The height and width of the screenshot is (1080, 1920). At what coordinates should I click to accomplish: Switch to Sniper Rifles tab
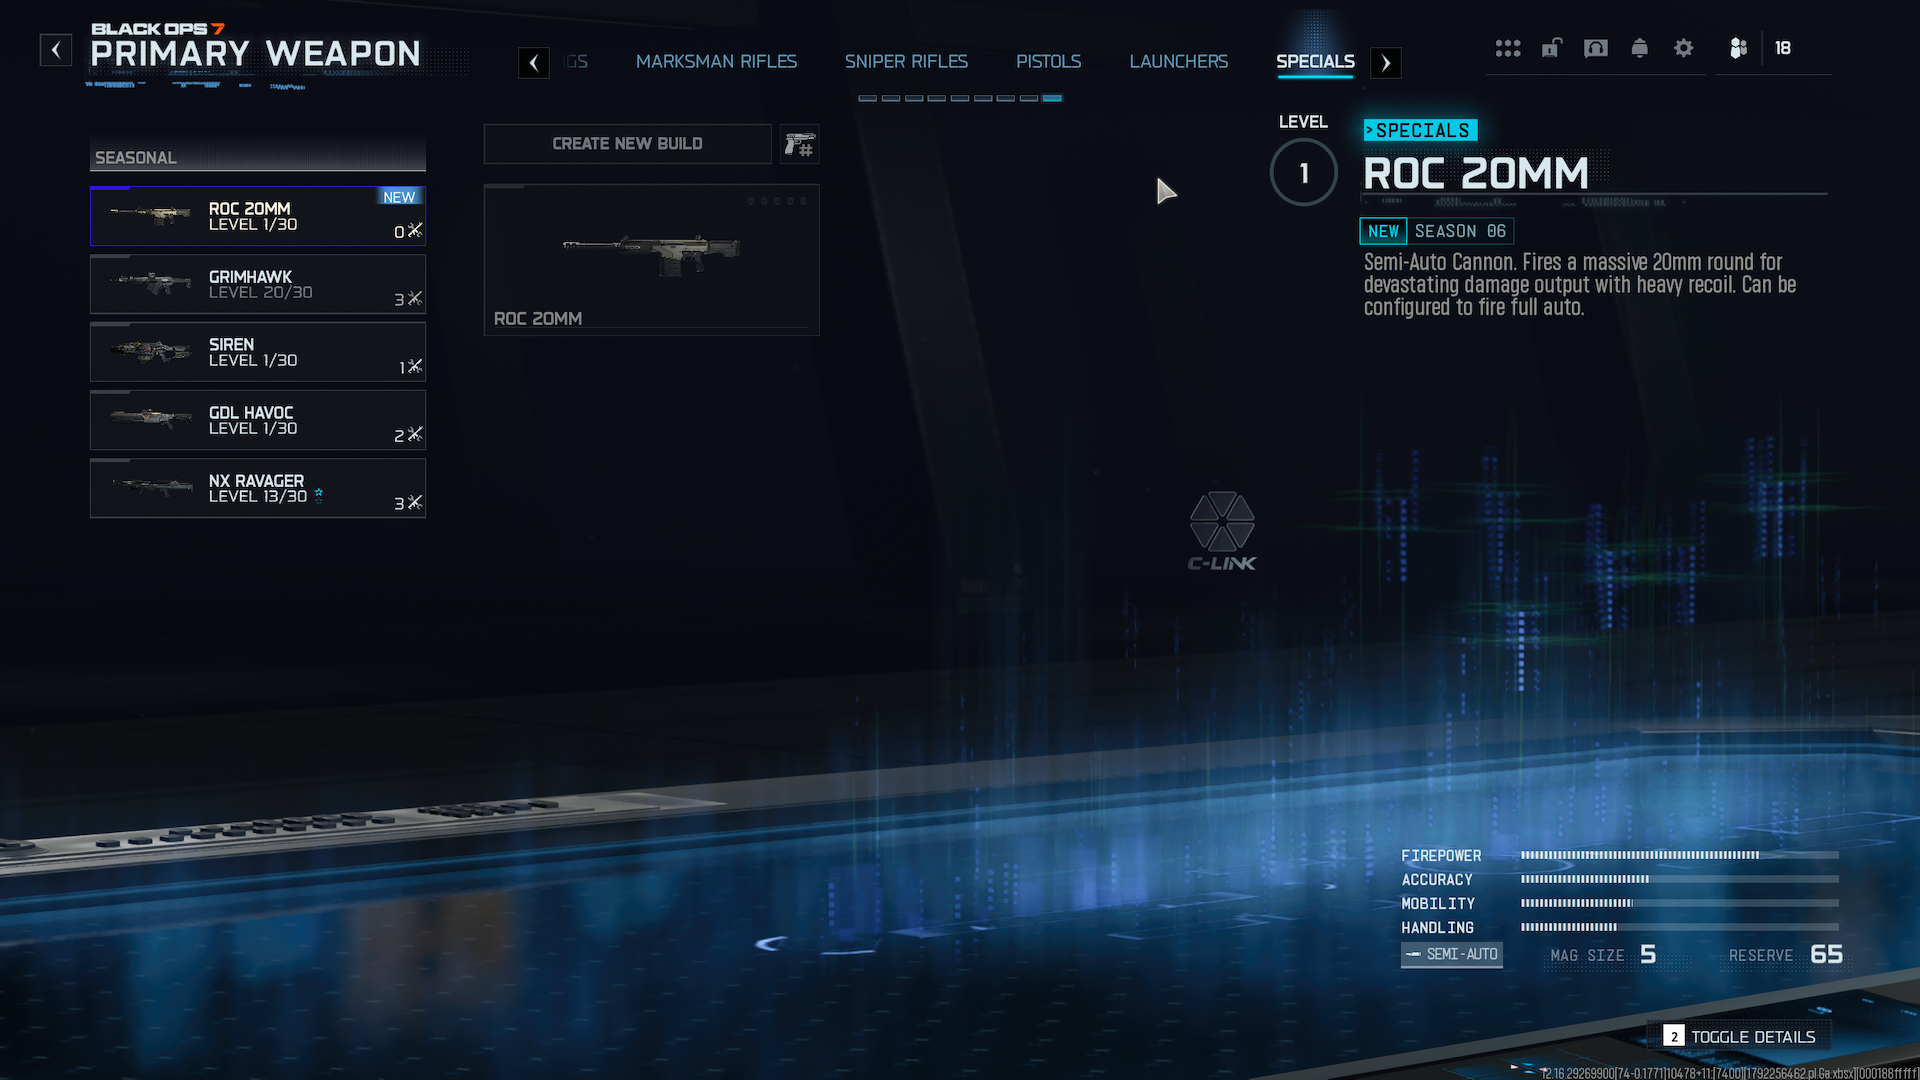pos(906,62)
